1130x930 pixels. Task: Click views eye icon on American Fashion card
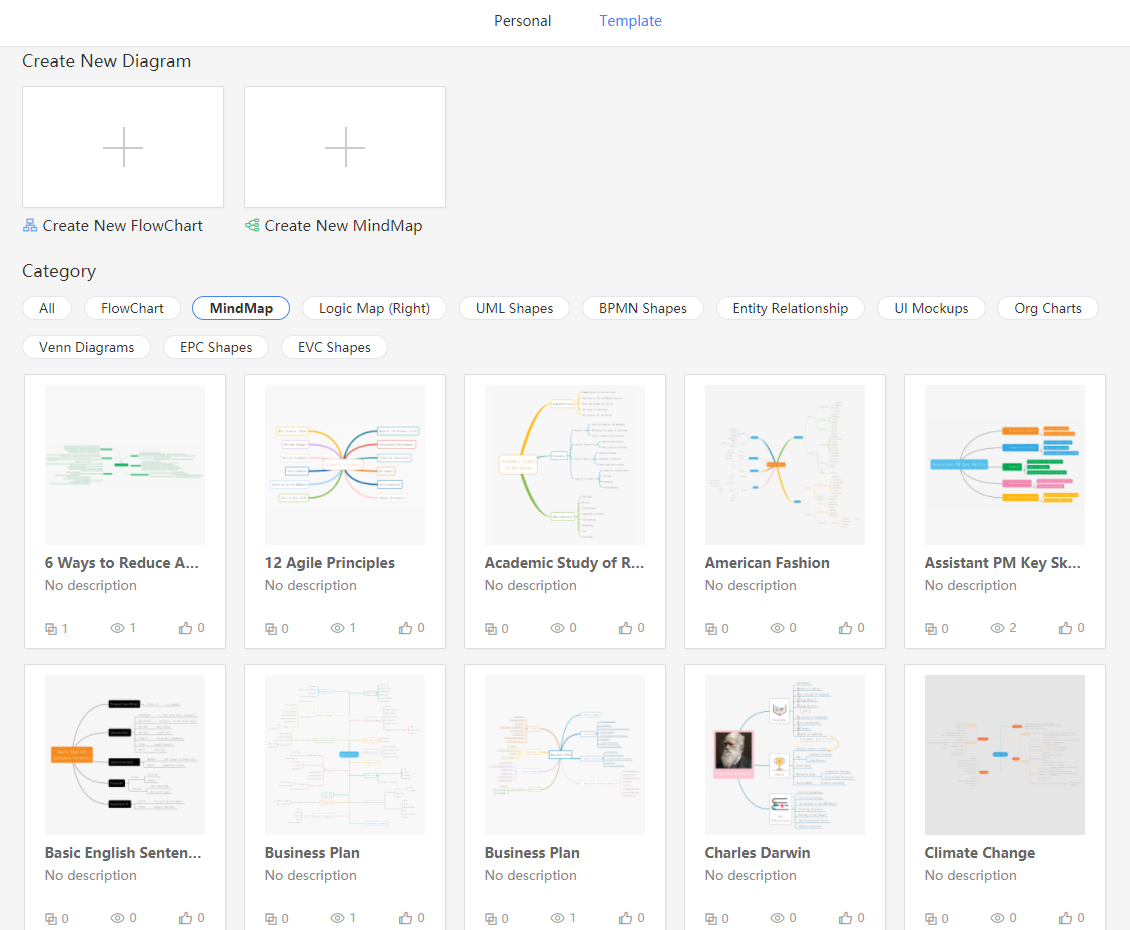click(777, 628)
